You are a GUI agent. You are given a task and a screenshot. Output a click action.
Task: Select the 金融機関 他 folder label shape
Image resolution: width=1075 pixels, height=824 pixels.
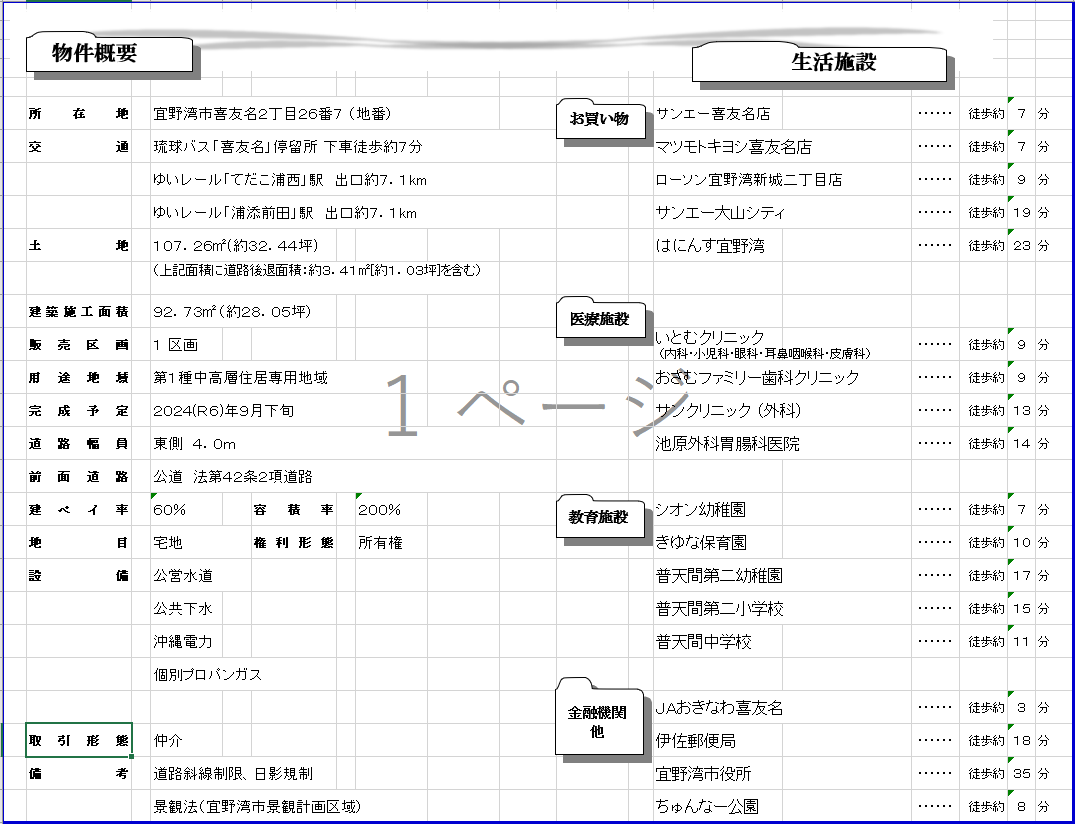tap(598, 722)
